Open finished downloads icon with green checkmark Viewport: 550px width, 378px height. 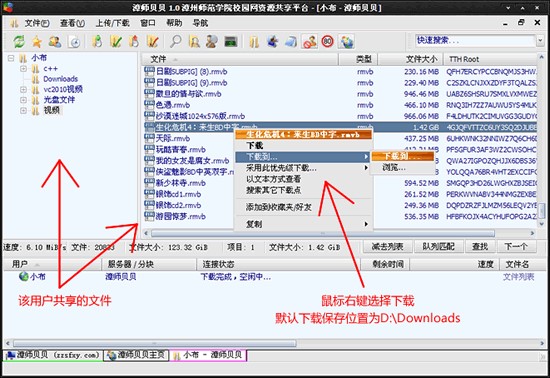pos(116,41)
